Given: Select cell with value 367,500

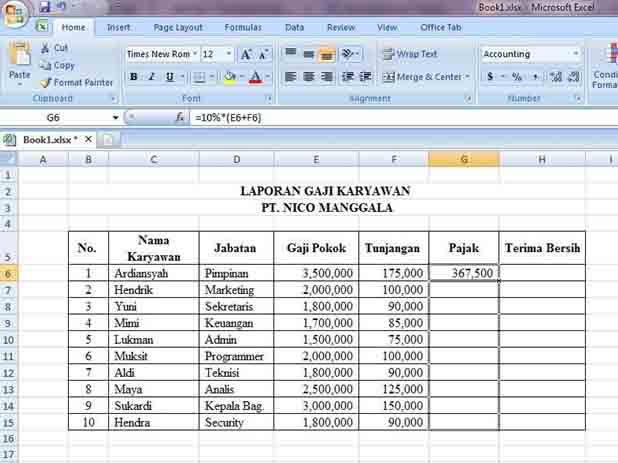Looking at the screenshot, I should pyautogui.click(x=464, y=273).
